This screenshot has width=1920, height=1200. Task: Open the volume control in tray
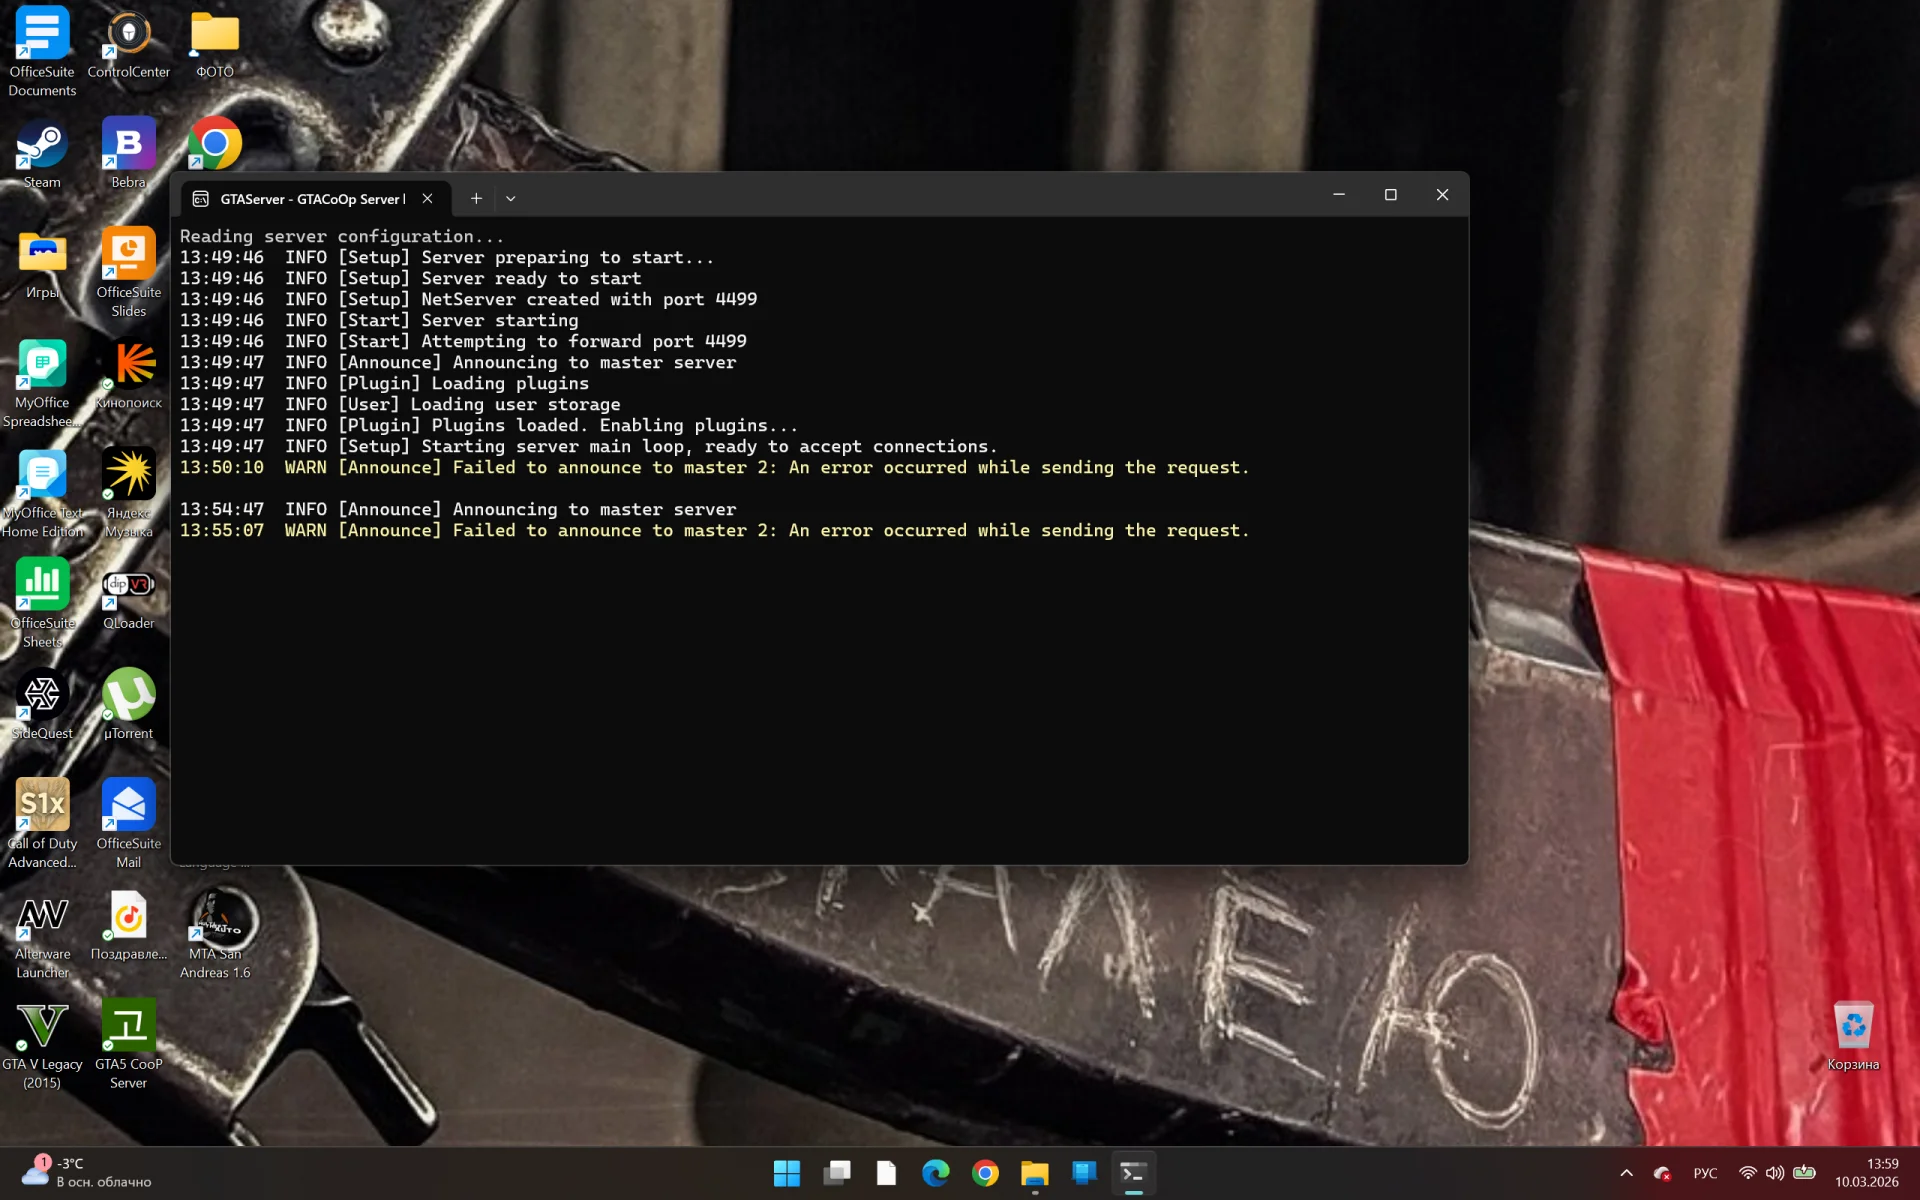pos(1775,1173)
